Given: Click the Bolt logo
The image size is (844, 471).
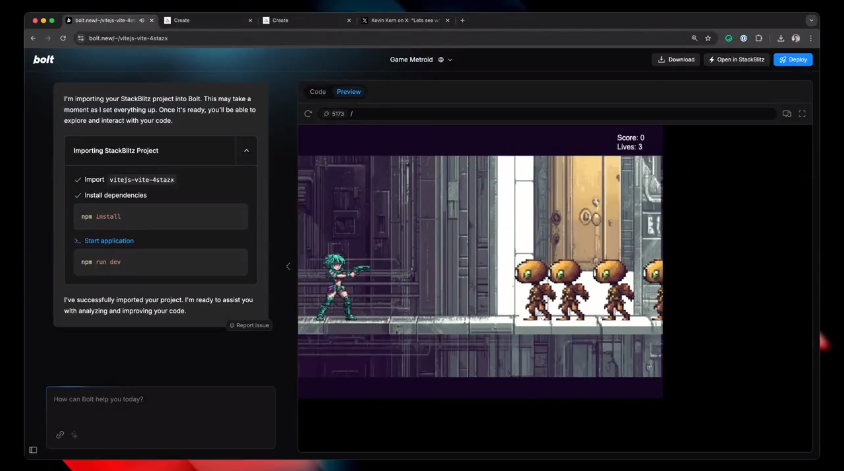Looking at the screenshot, I should (43, 59).
